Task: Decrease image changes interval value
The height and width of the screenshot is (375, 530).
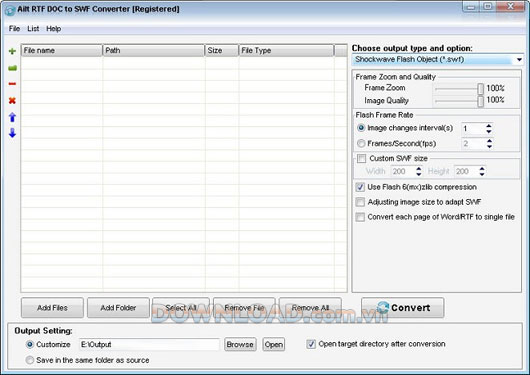Action: click(489, 131)
